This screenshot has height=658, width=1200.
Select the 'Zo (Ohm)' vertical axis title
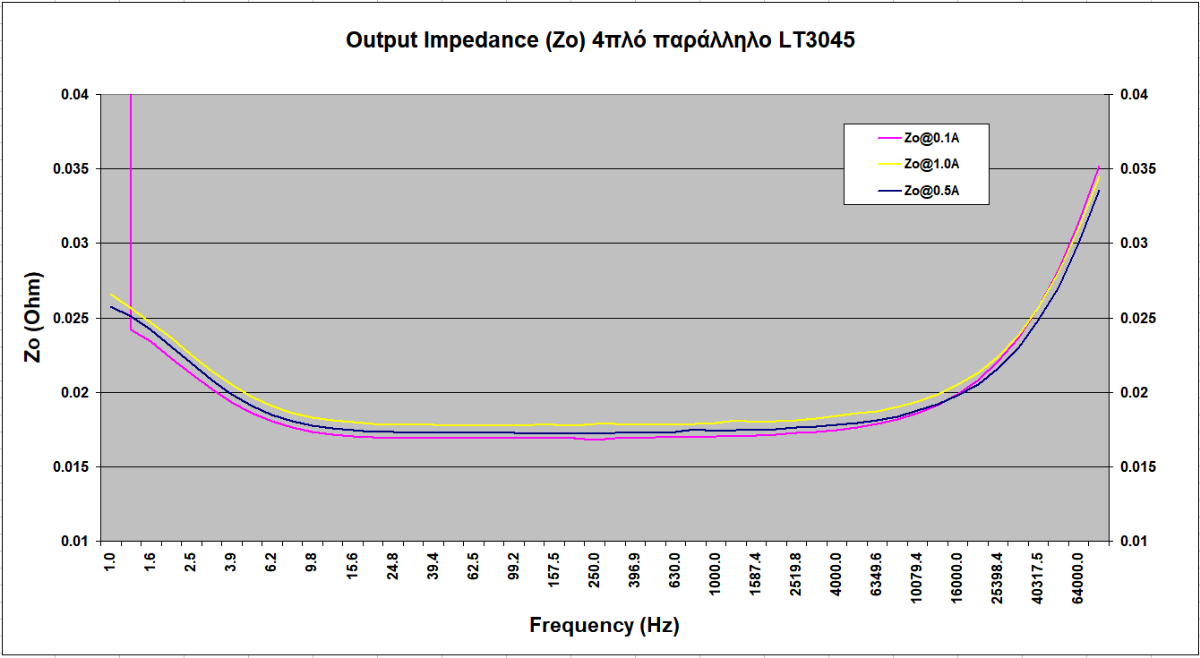pos(32,317)
